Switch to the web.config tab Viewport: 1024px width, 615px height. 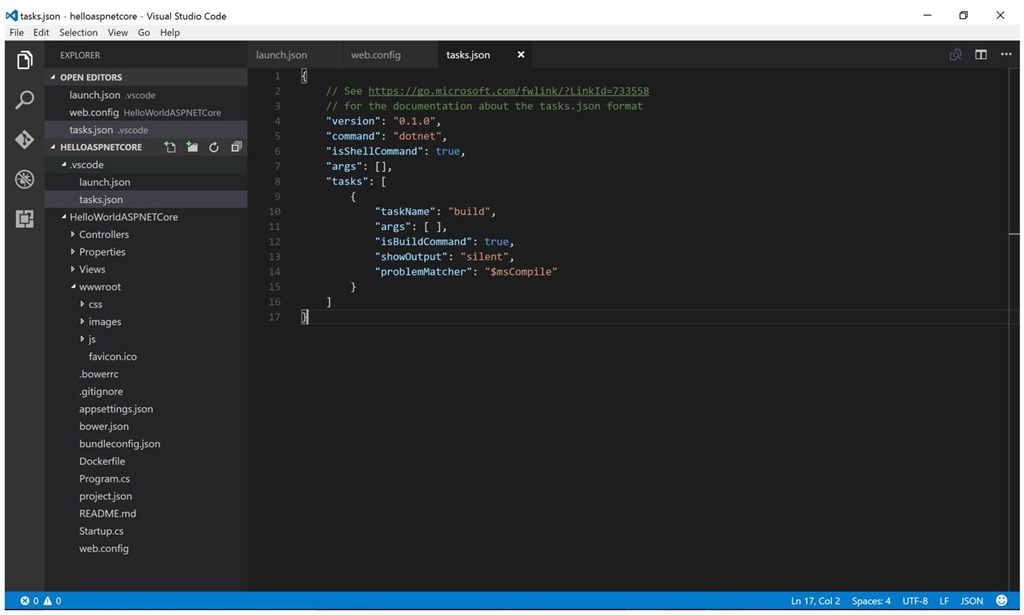375,55
